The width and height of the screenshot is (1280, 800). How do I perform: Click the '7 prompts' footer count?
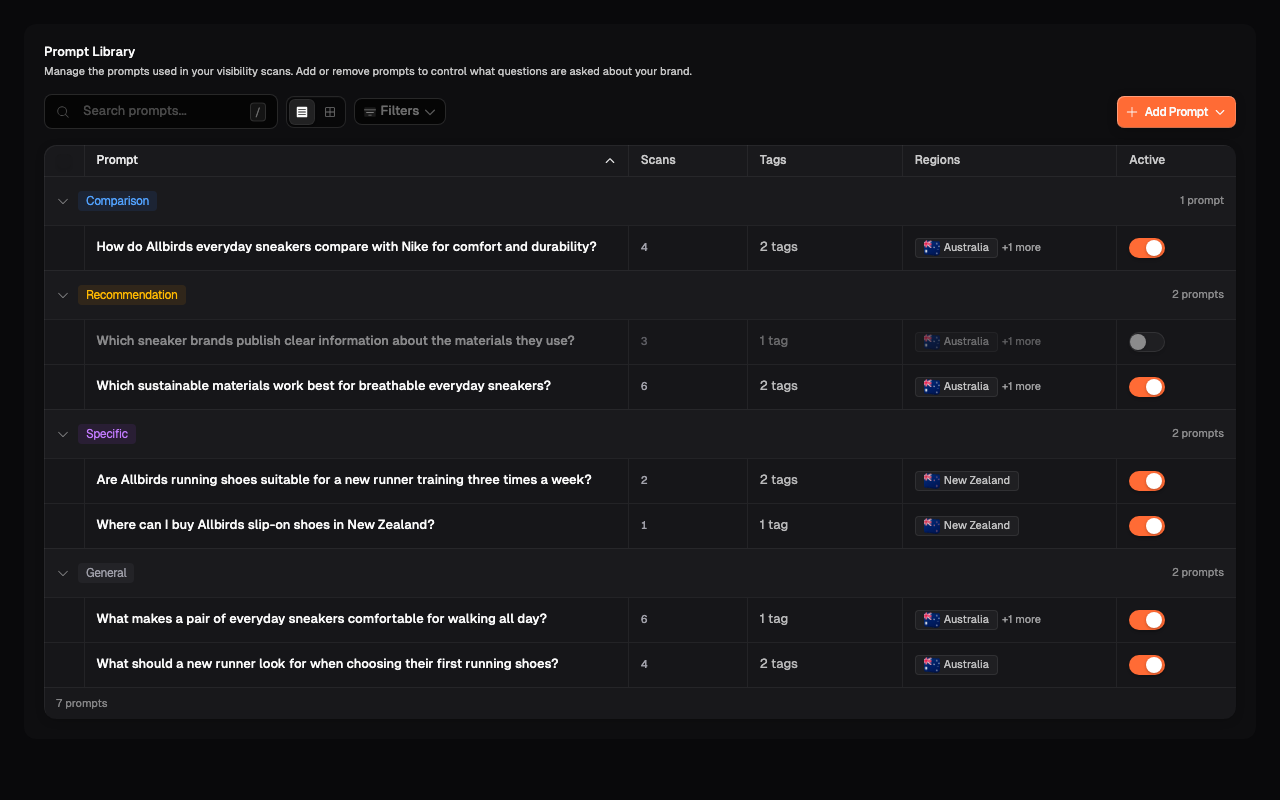[x=82, y=703]
